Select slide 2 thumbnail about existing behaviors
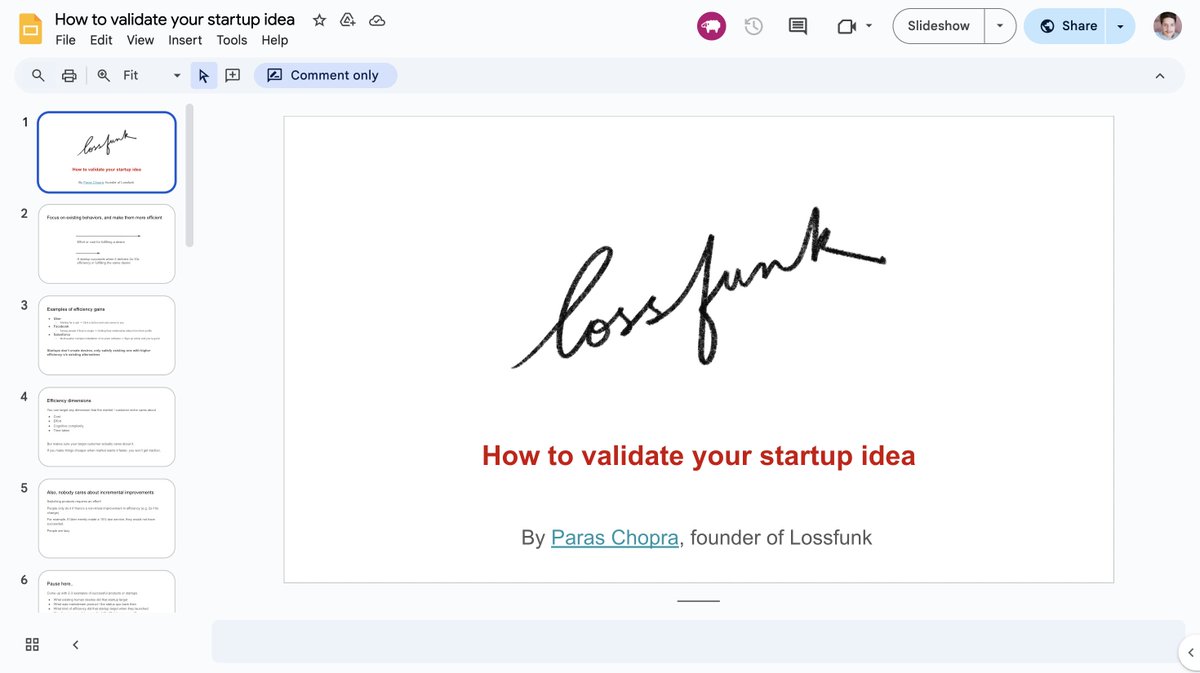 pos(107,244)
